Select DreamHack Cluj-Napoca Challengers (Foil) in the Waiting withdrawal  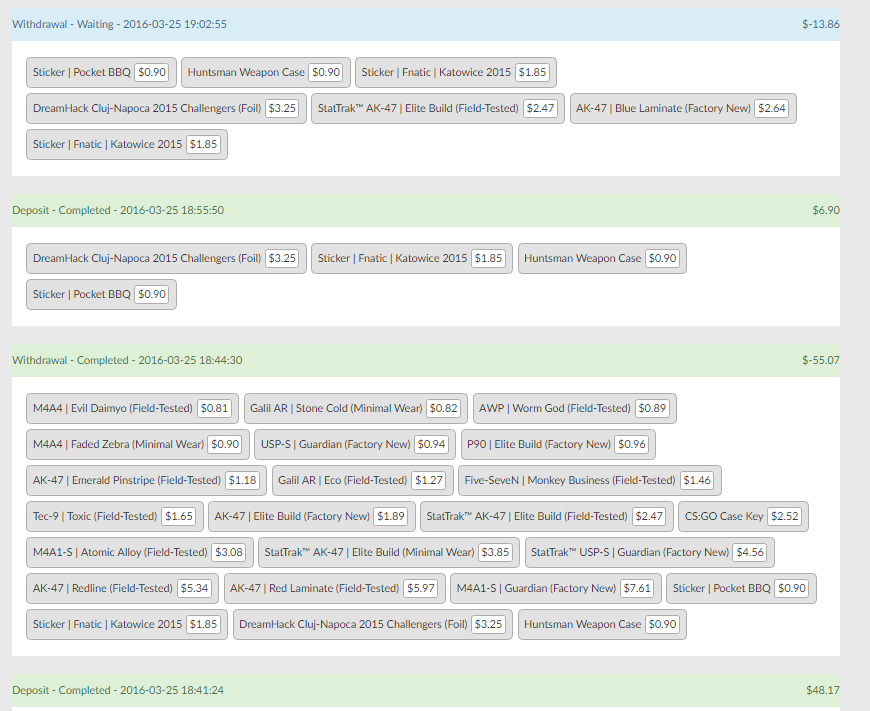[x=166, y=108]
